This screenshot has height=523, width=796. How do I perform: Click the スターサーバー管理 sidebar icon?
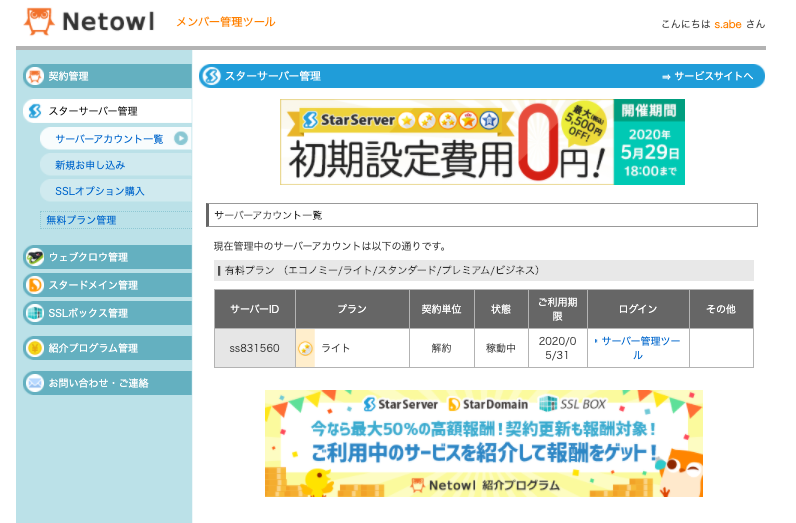(x=34, y=111)
